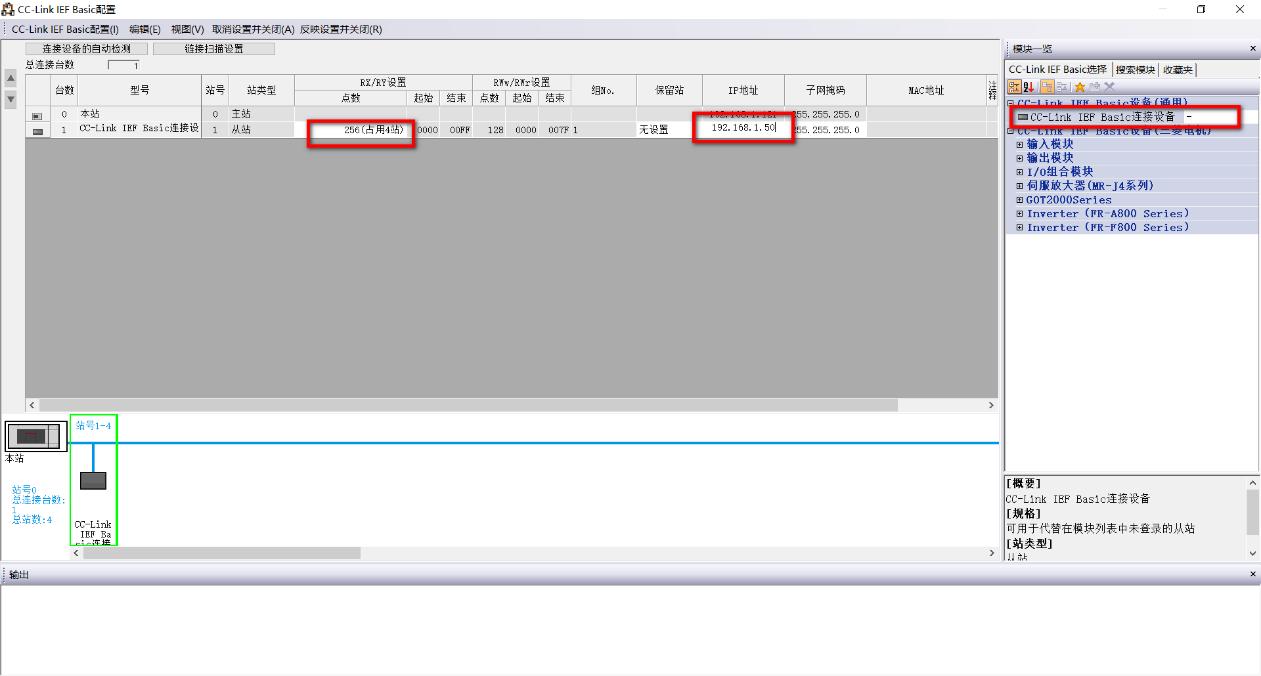Click the table scroll-right arrow
The height and width of the screenshot is (676, 1261).
[x=991, y=405]
